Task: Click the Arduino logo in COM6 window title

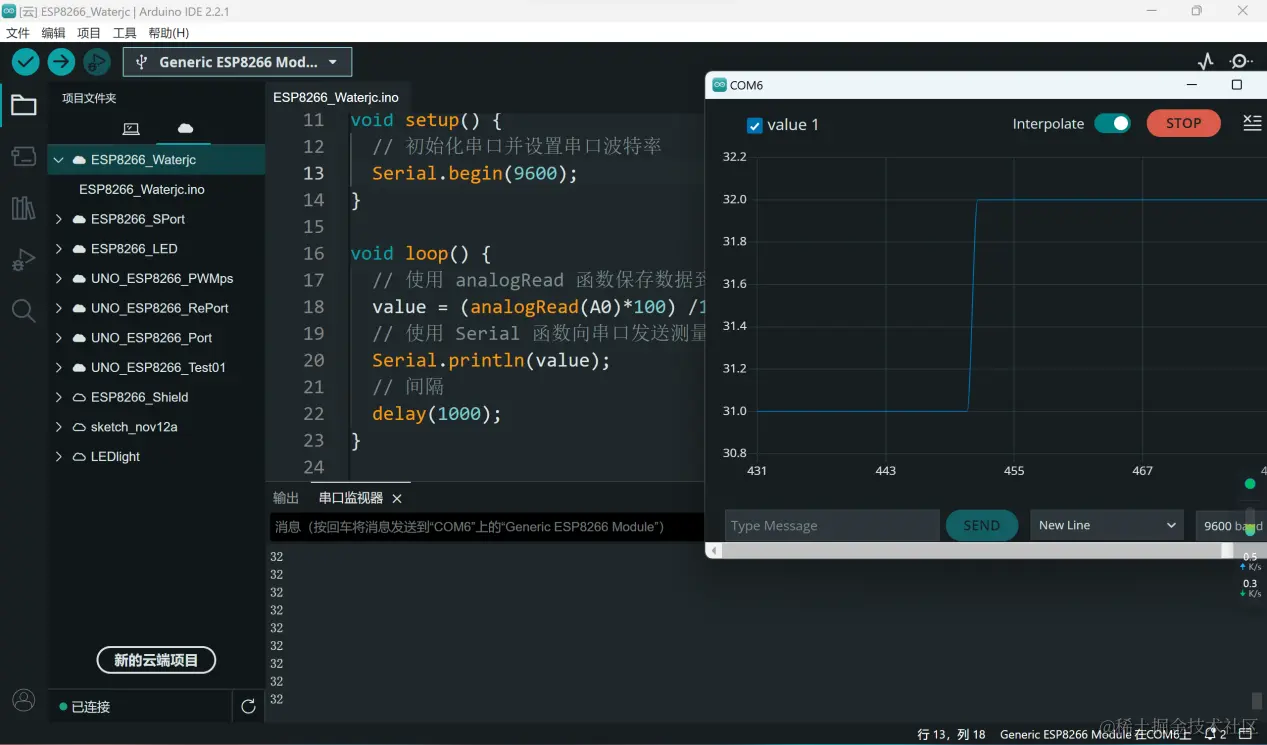Action: [719, 85]
